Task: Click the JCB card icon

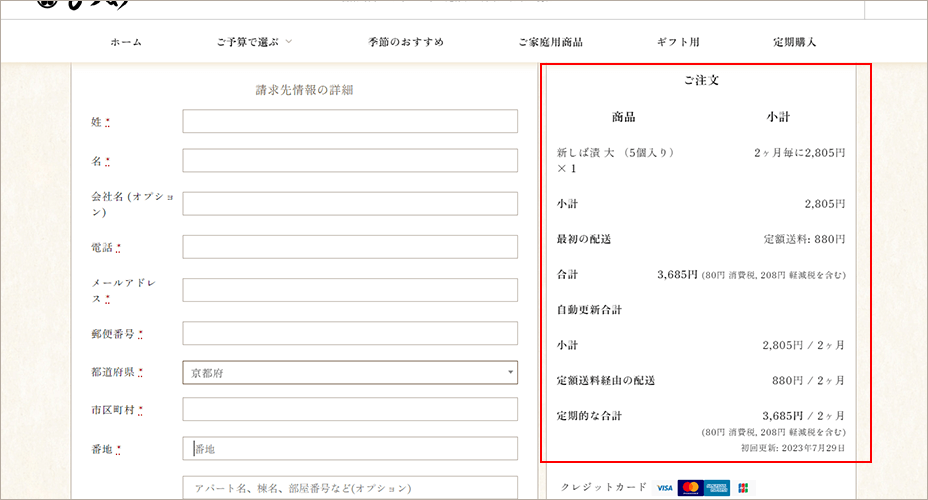Action: [743, 488]
